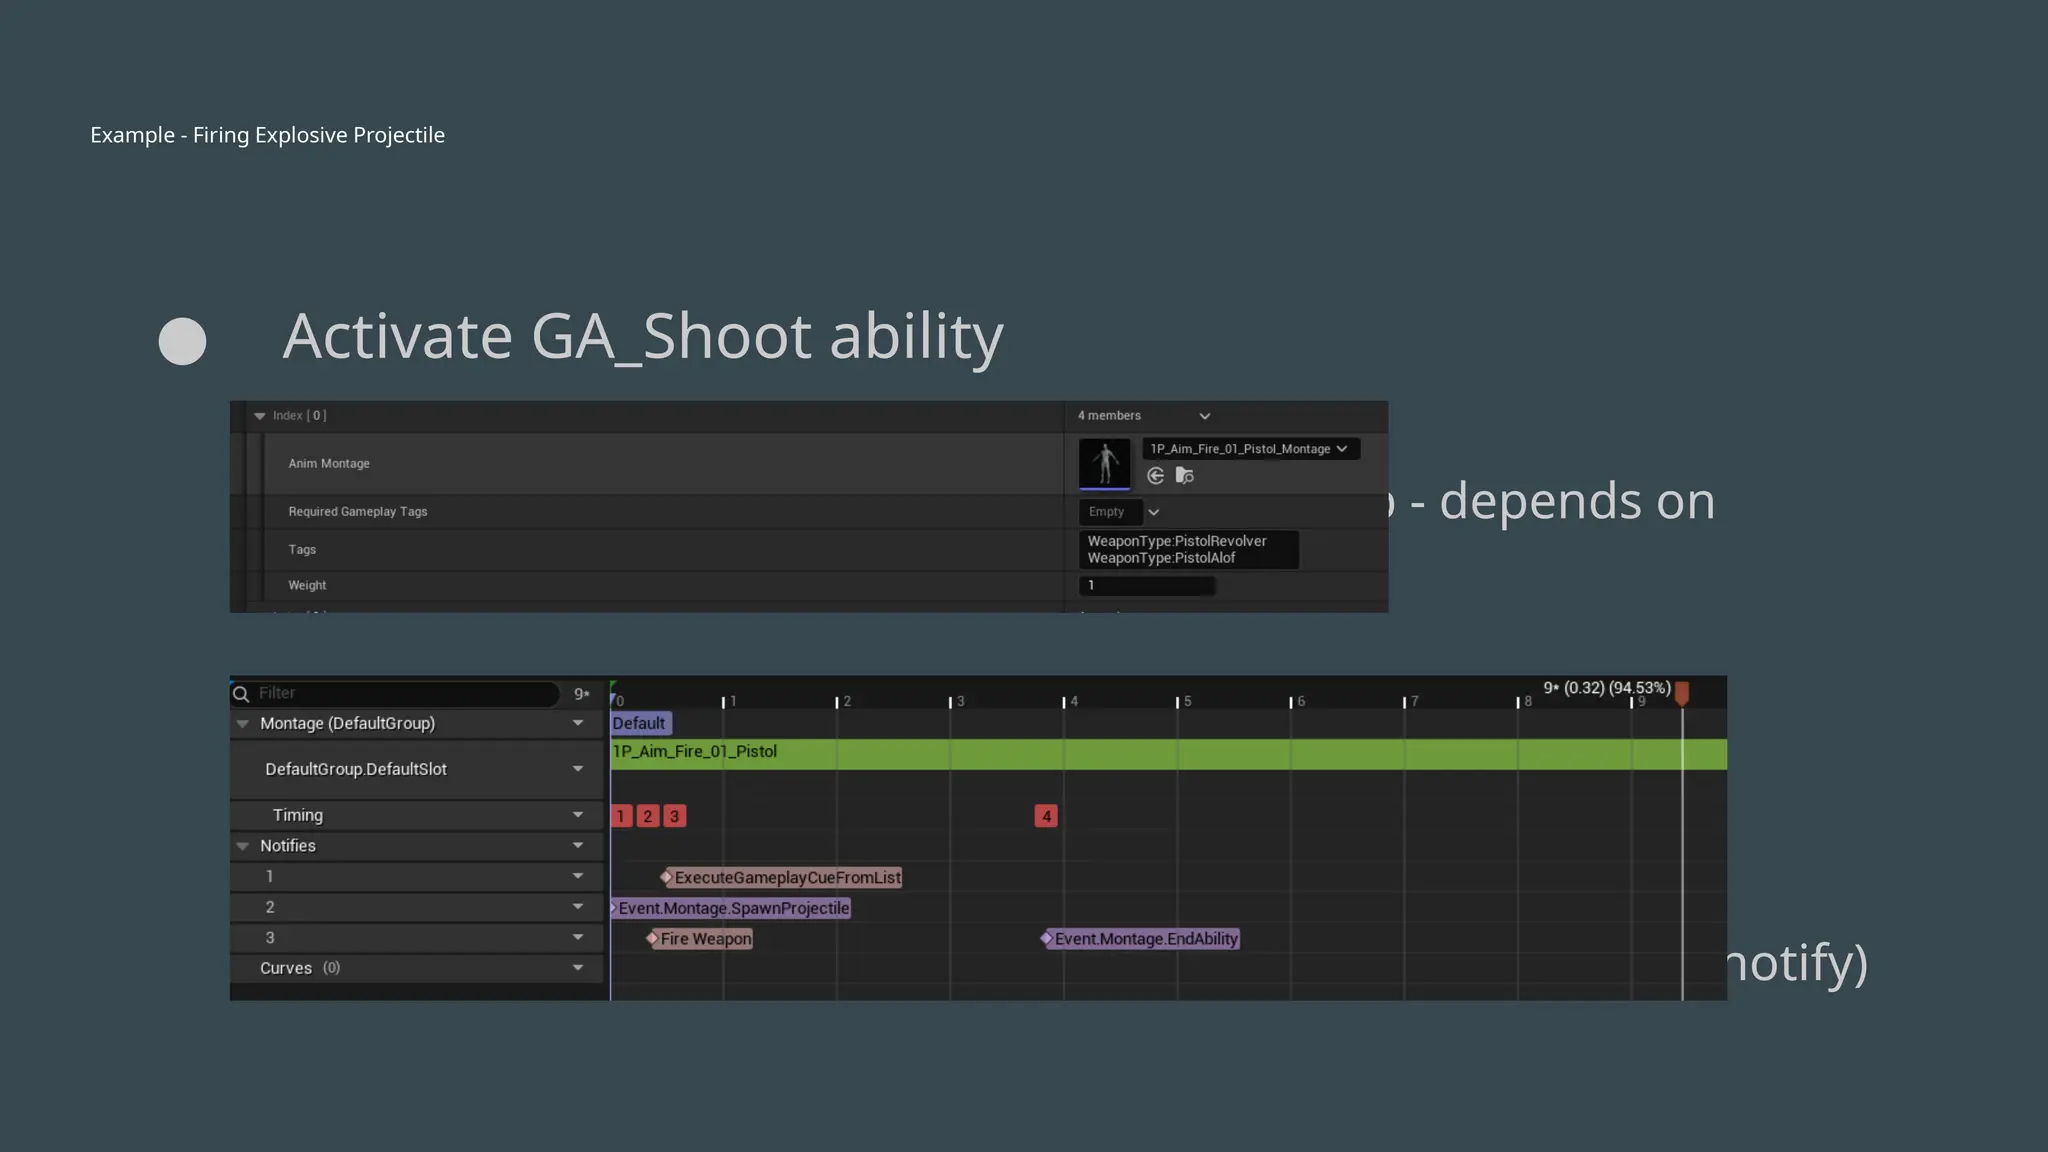2048x1152 pixels.
Task: Click the Example - Firing Explosive Projectile title
Action: [267, 135]
